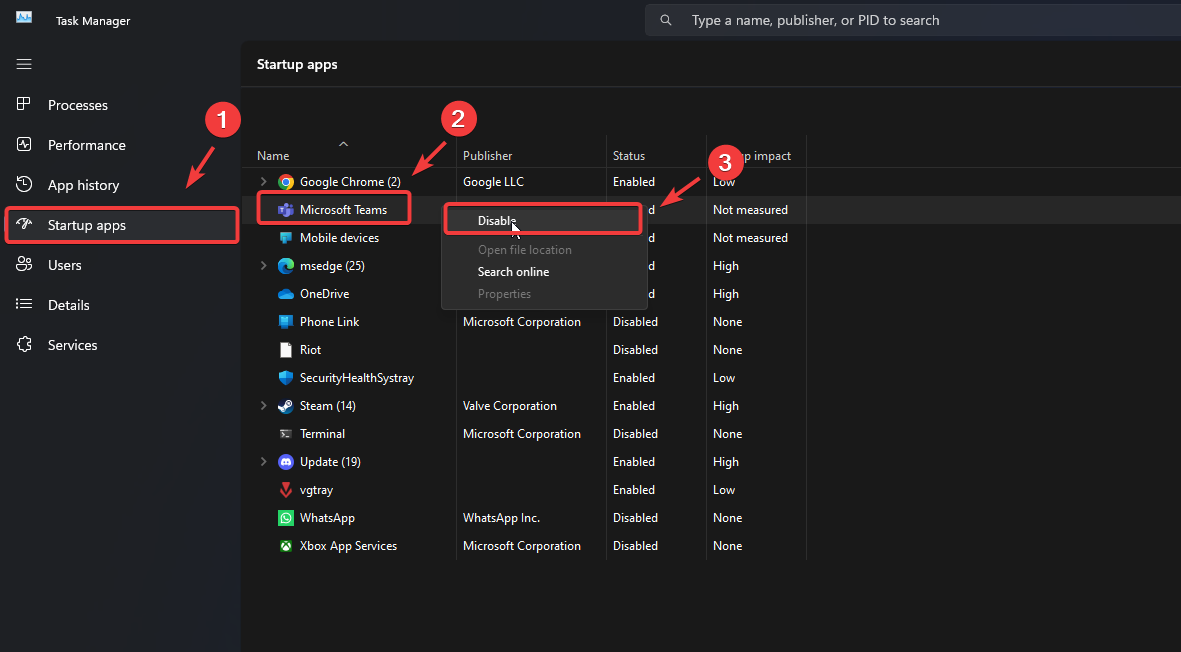The width and height of the screenshot is (1181, 652).
Task: Expand the msedge (25) group
Action: pos(264,266)
